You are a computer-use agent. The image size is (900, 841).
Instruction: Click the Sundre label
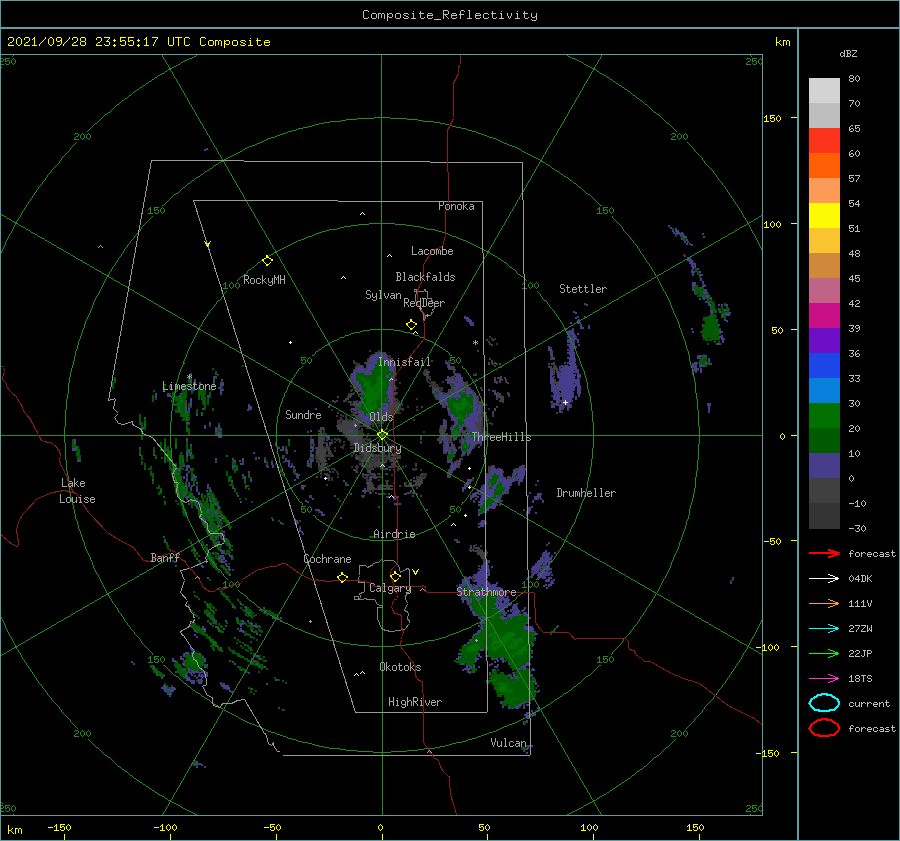(x=304, y=414)
